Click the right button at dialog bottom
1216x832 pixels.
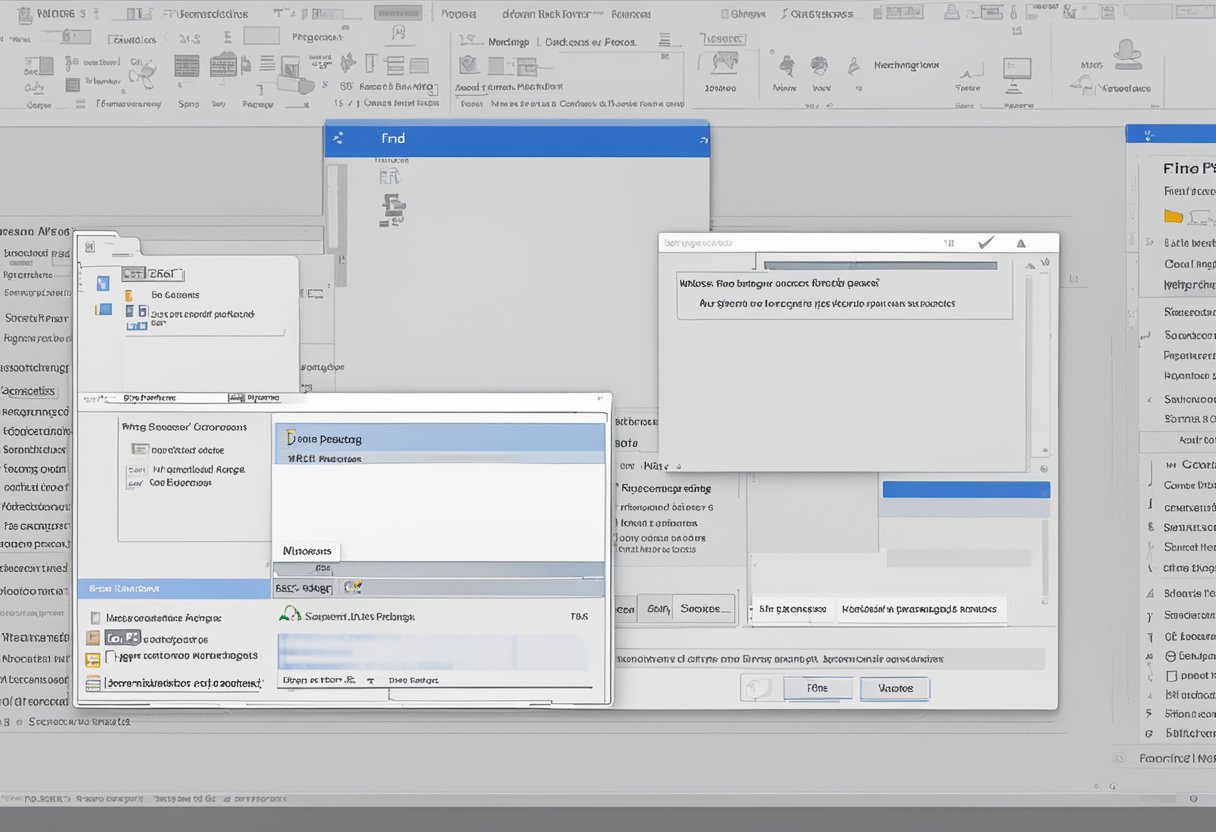[x=894, y=688]
